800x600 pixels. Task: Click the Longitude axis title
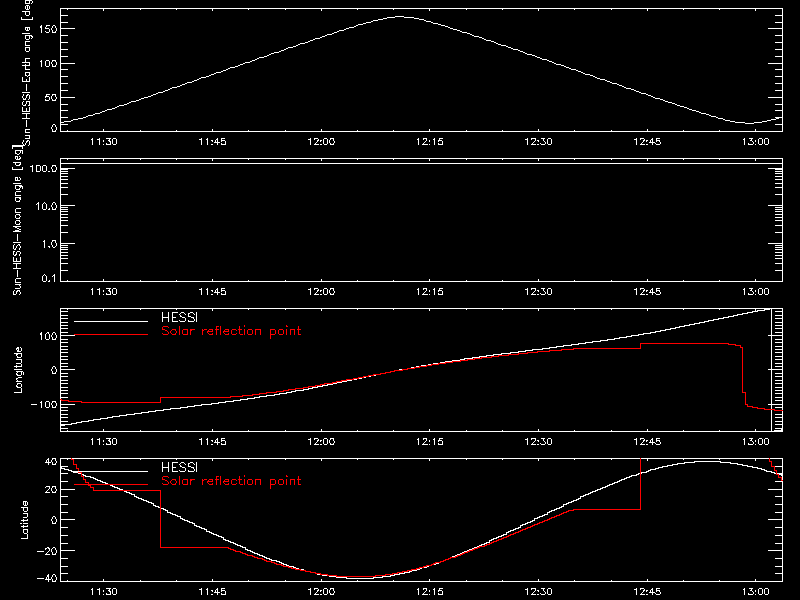pos(18,370)
